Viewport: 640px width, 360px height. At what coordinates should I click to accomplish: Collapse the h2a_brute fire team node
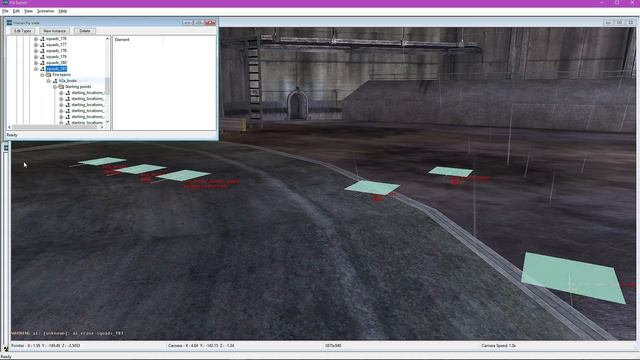(49, 81)
